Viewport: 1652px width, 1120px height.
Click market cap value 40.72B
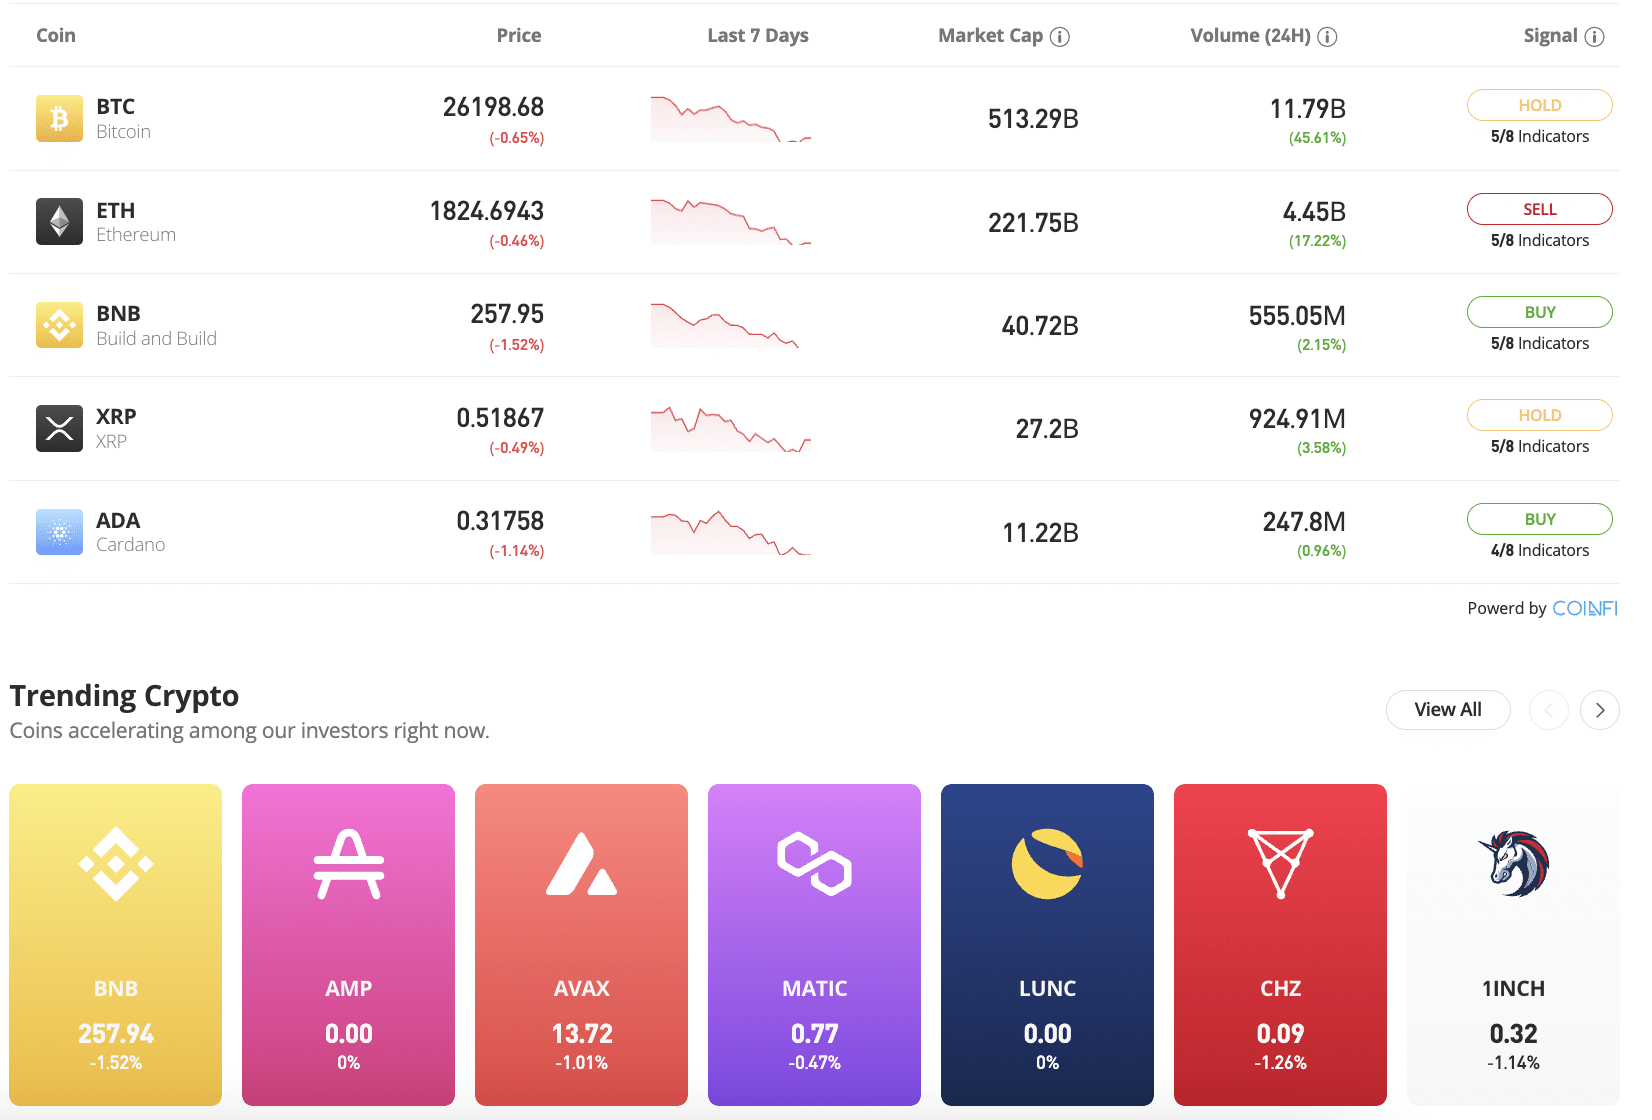[1040, 326]
